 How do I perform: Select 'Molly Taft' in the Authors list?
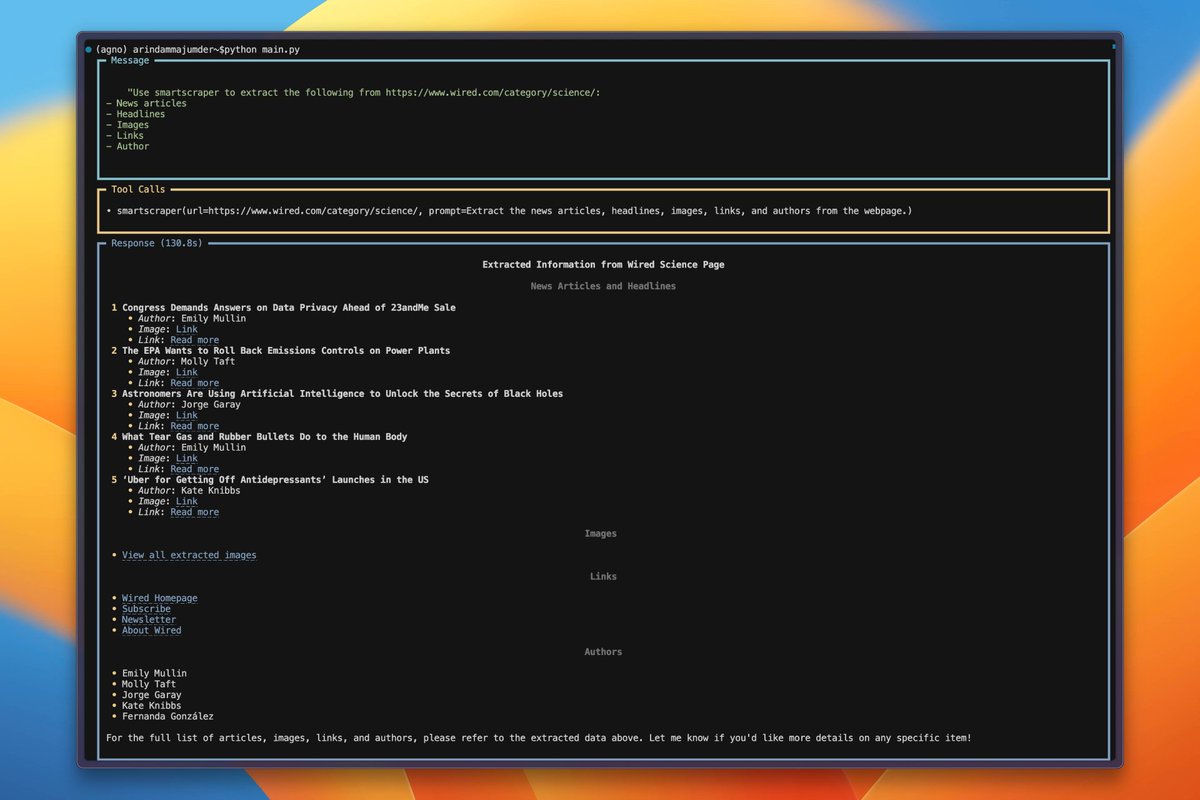[149, 685]
